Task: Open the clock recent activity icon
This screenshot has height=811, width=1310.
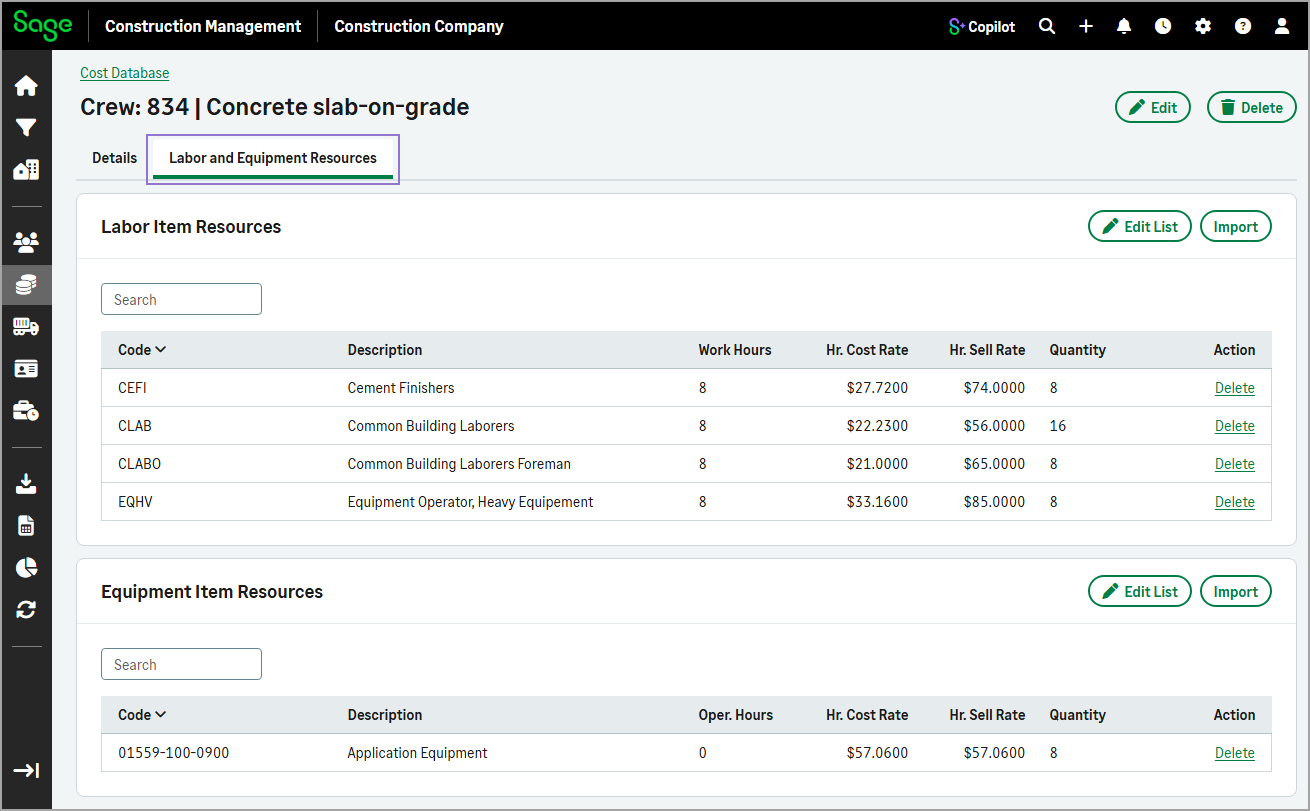Action: point(1163,27)
